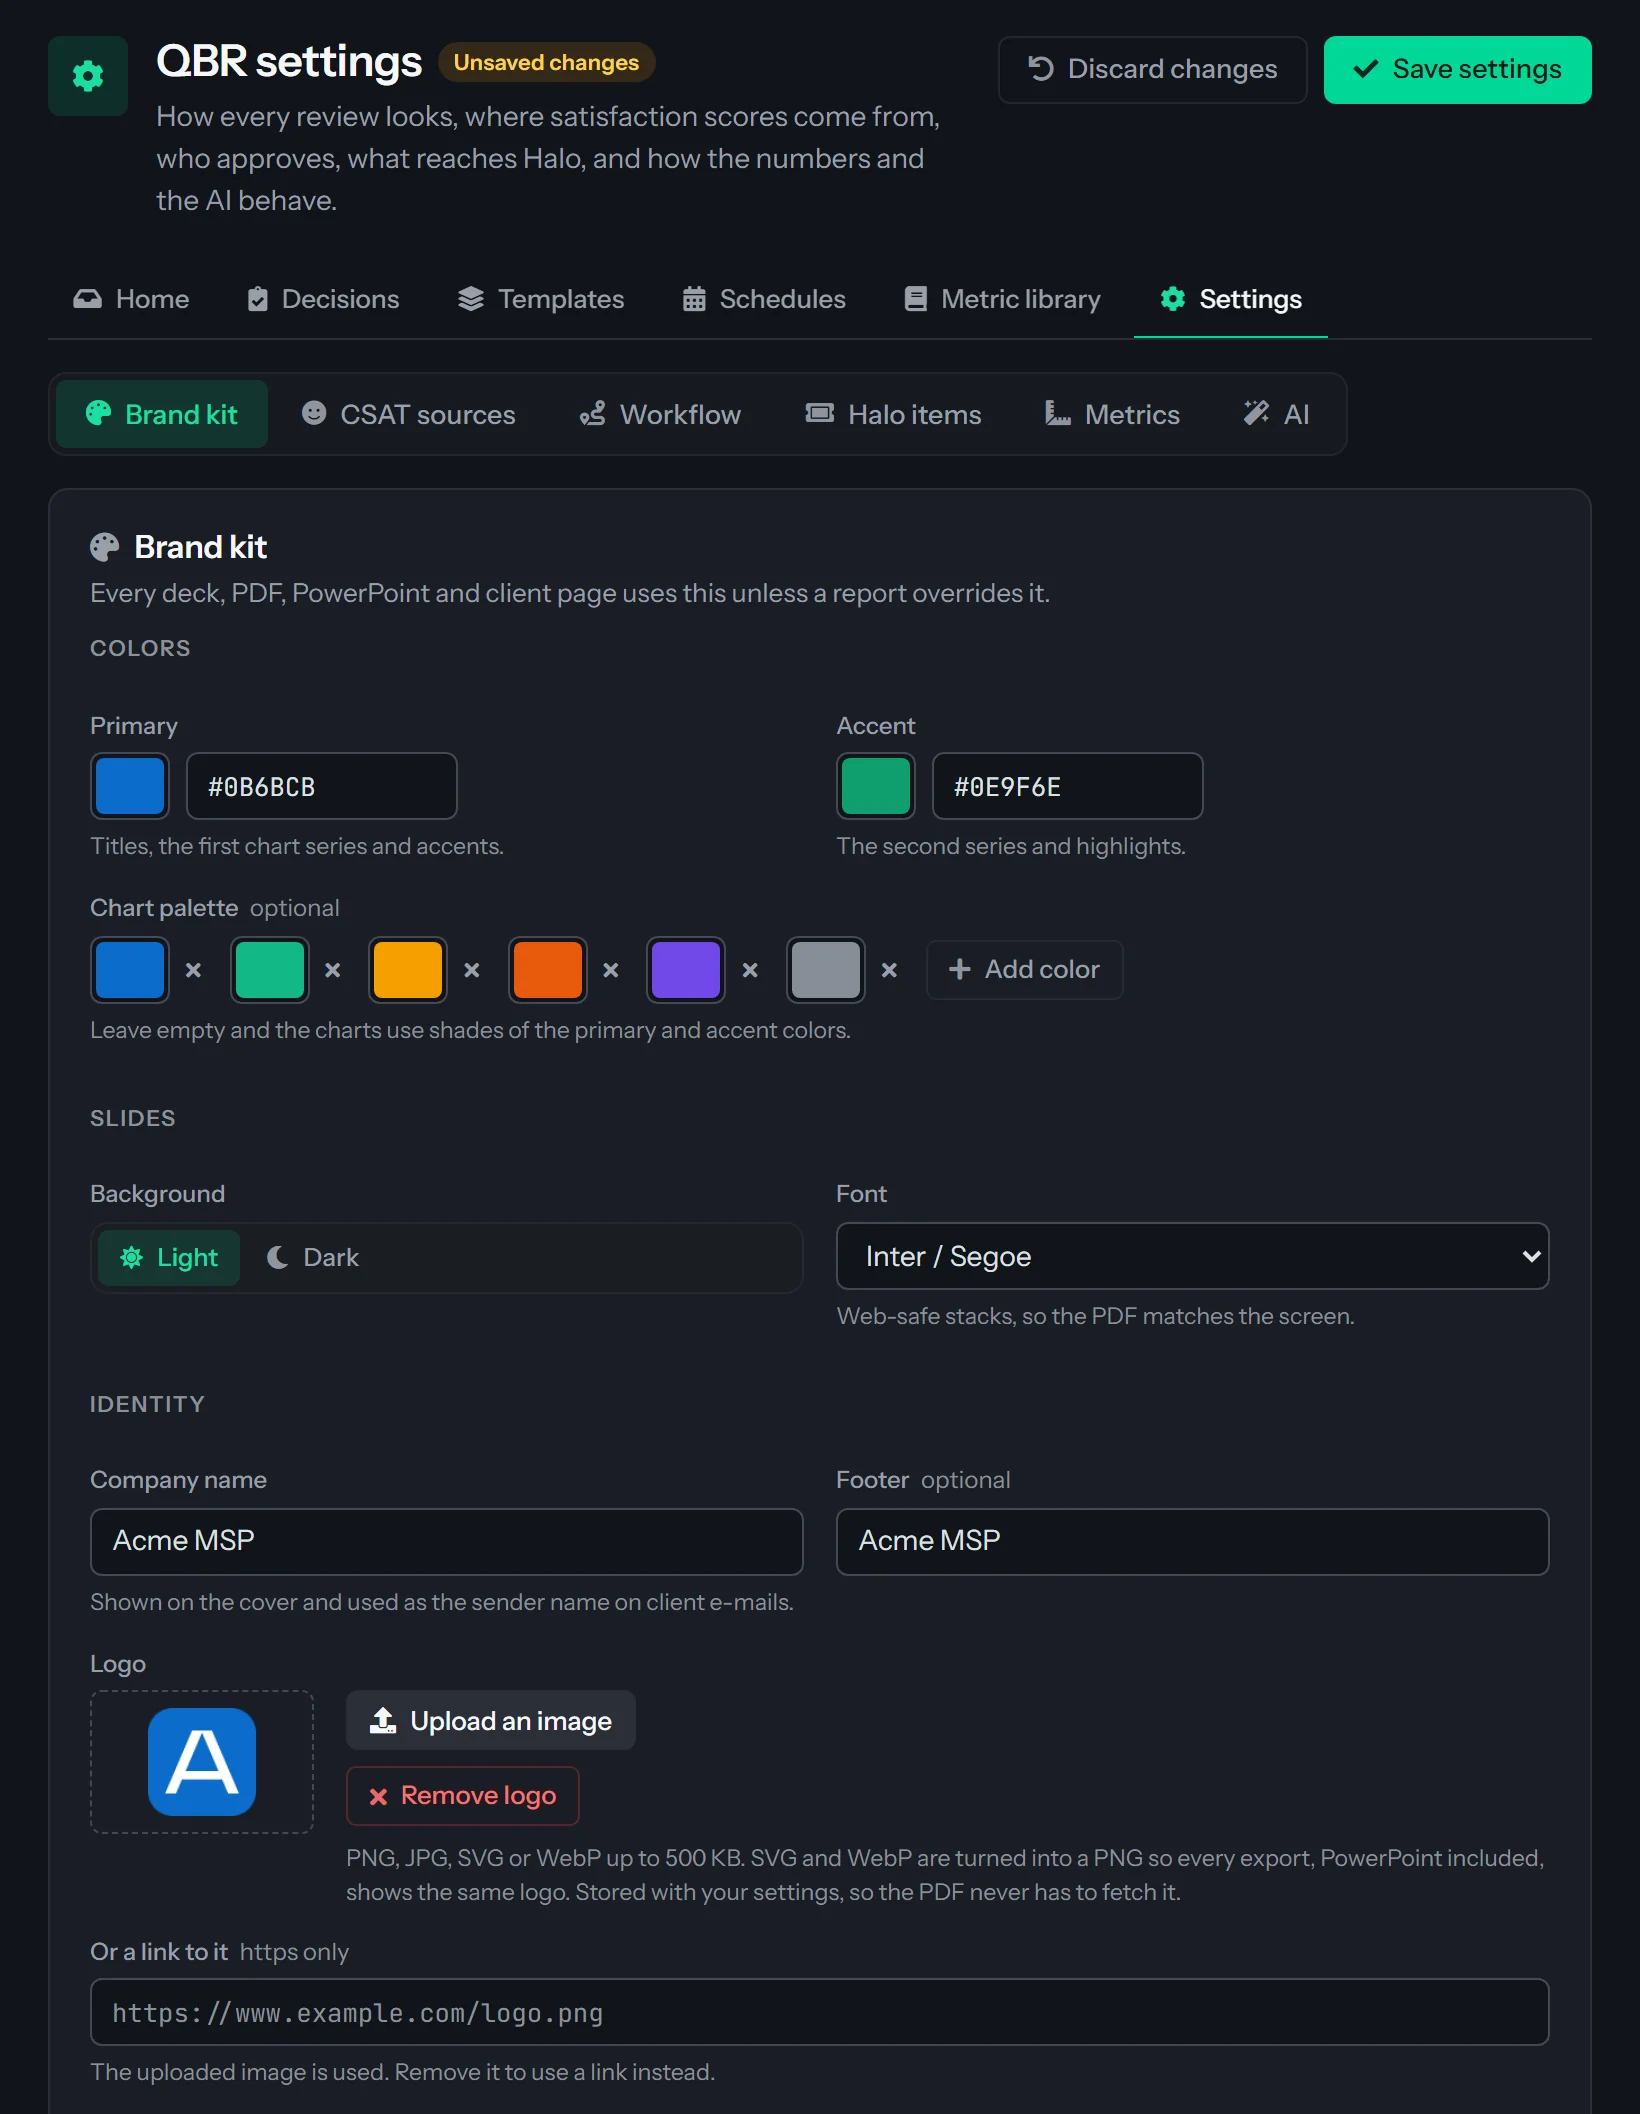Switch to CSAT sources settings
1640x2114 pixels.
tap(408, 414)
